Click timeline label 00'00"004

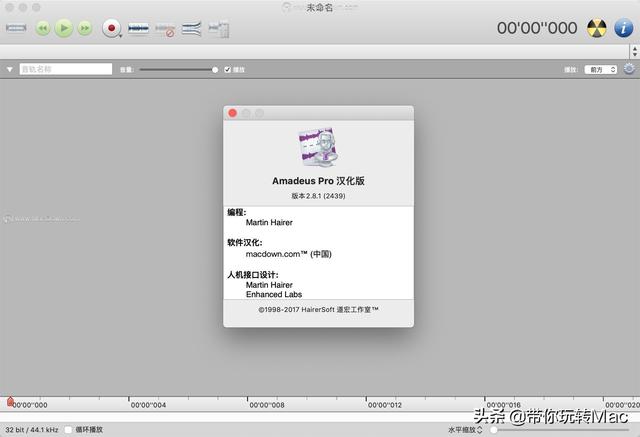pyautogui.click(x=148, y=405)
